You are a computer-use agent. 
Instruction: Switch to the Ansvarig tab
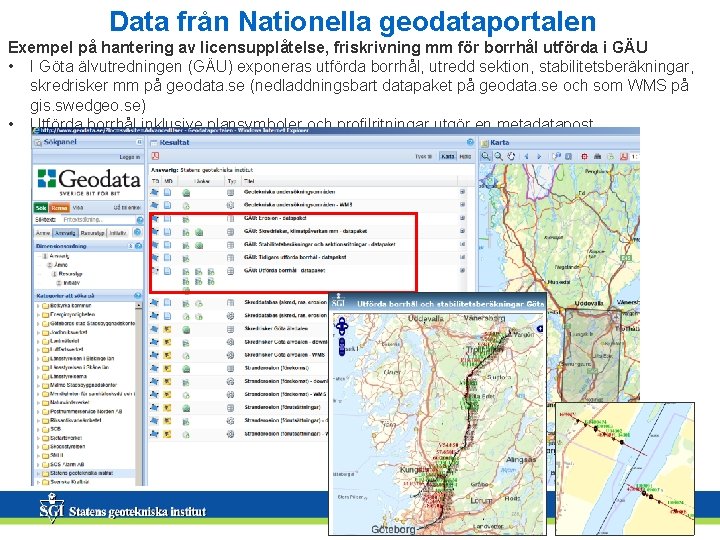(65, 233)
